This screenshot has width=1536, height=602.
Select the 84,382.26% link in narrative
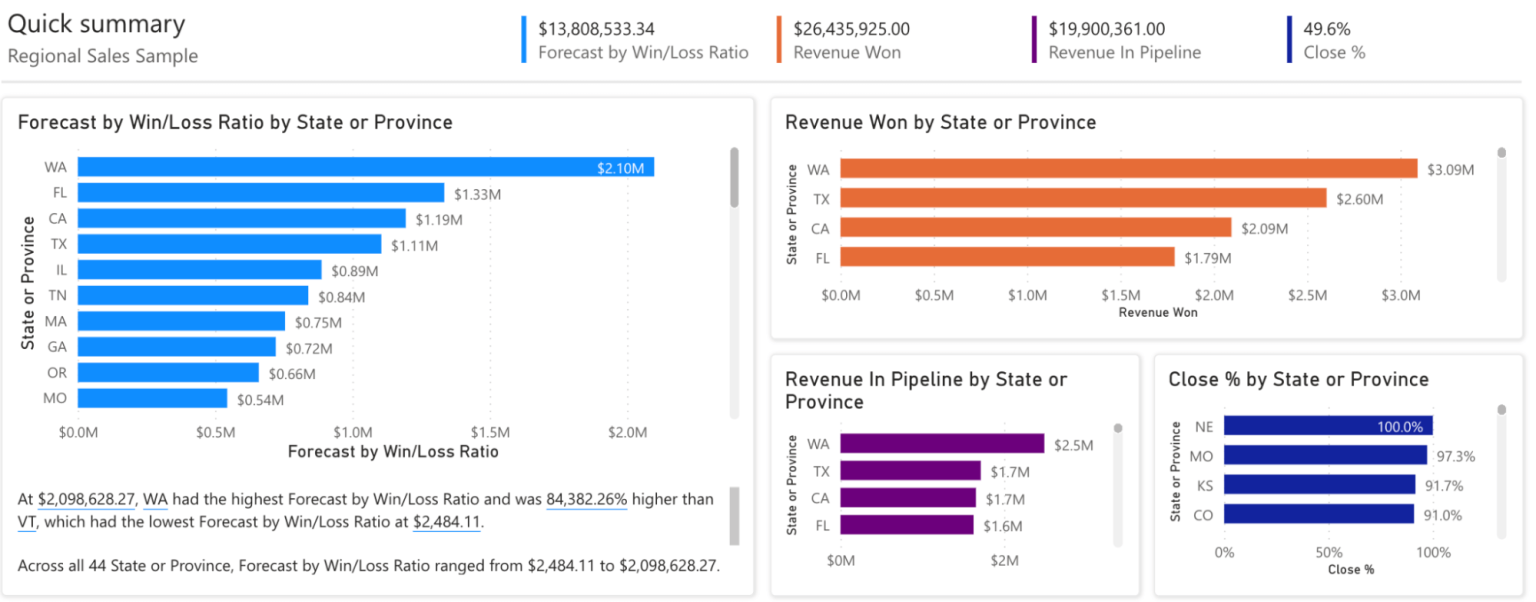[588, 499]
